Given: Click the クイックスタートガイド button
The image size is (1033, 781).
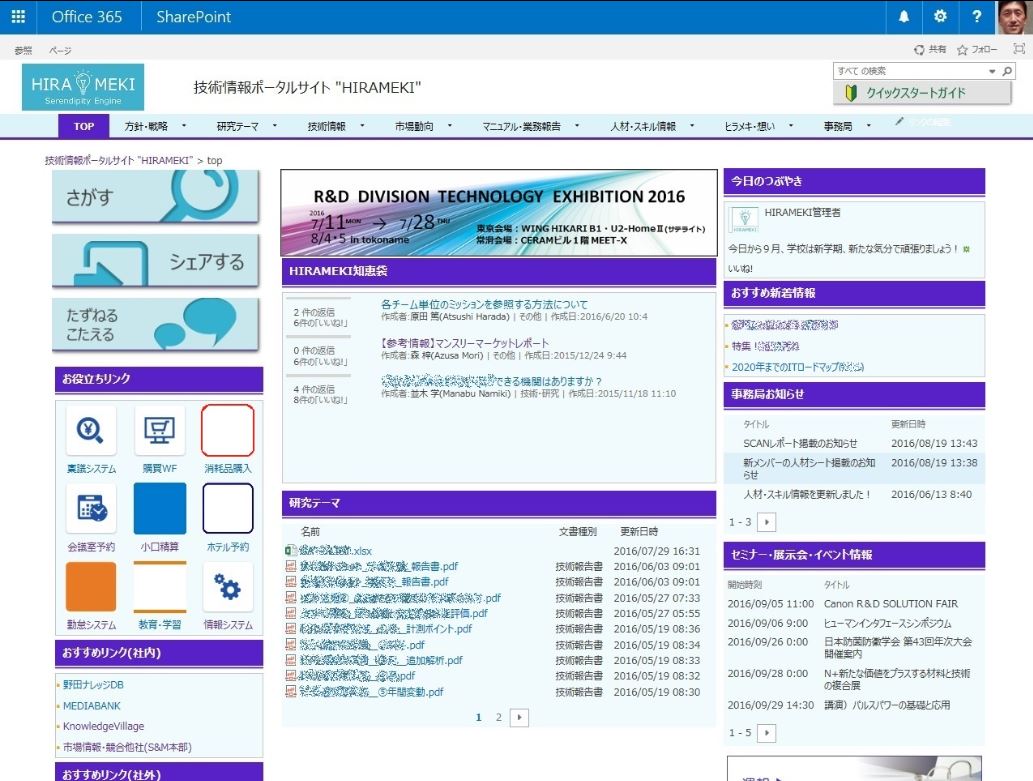Looking at the screenshot, I should 922,93.
